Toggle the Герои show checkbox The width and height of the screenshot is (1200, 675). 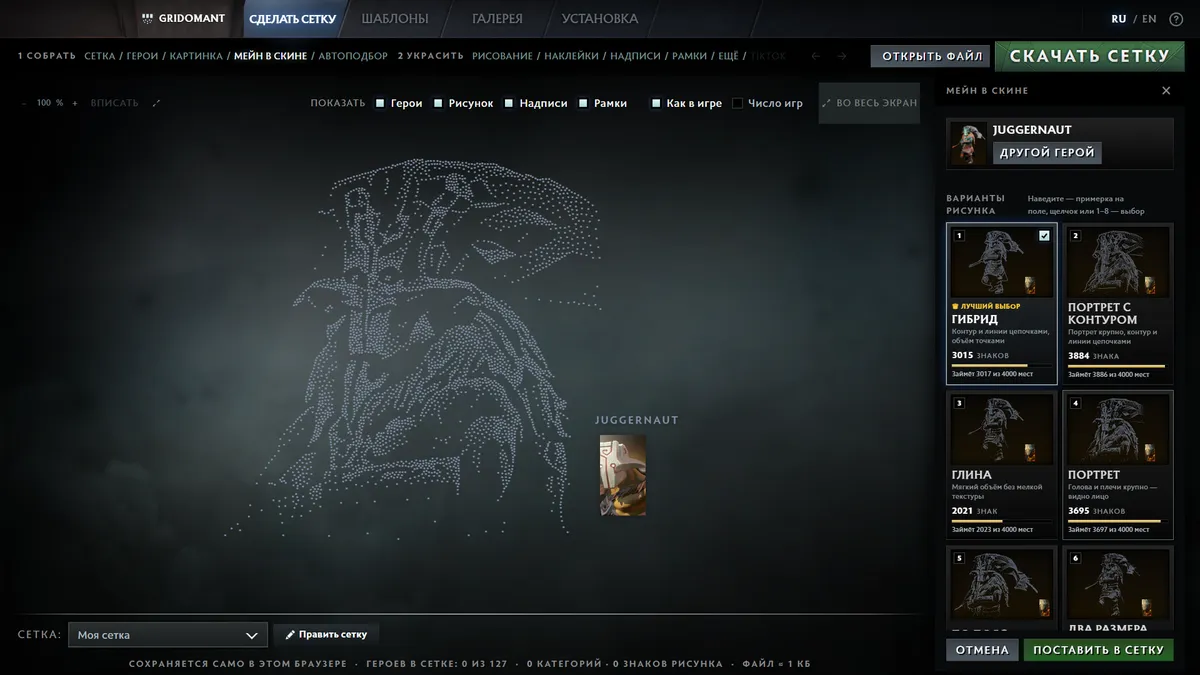pyautogui.click(x=380, y=103)
